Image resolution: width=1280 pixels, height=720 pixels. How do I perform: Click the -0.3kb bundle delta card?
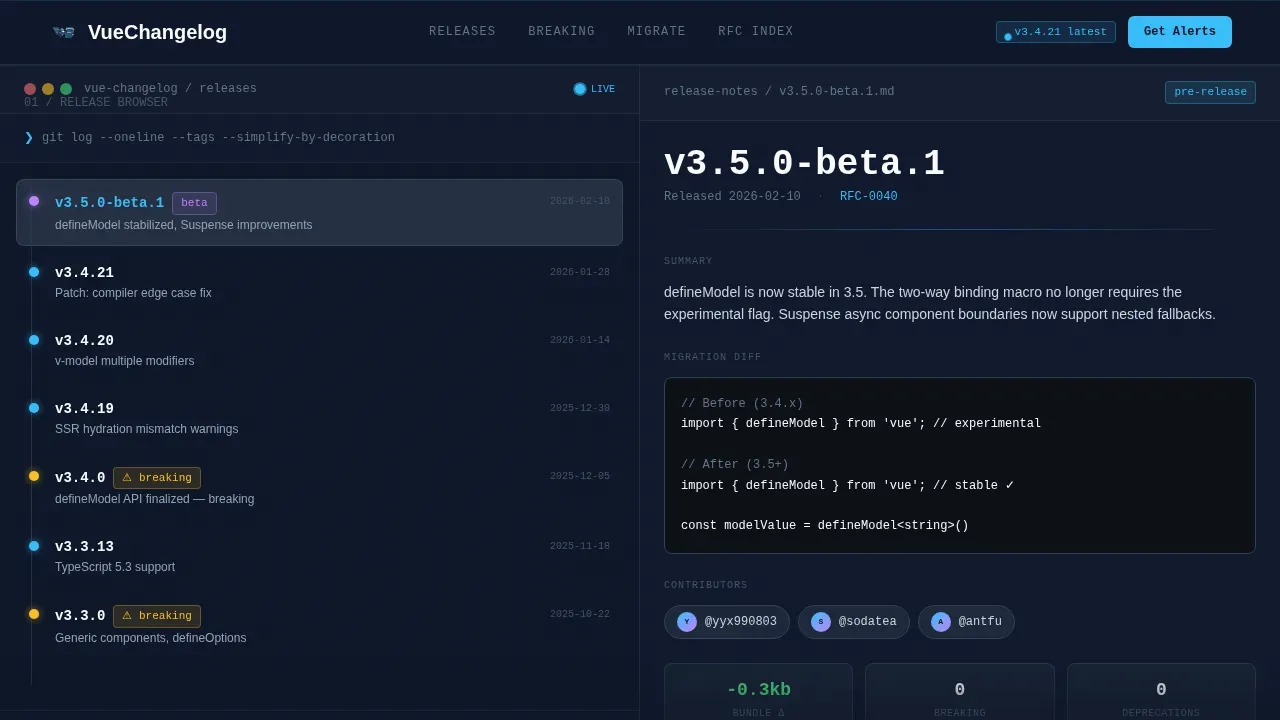click(x=758, y=692)
